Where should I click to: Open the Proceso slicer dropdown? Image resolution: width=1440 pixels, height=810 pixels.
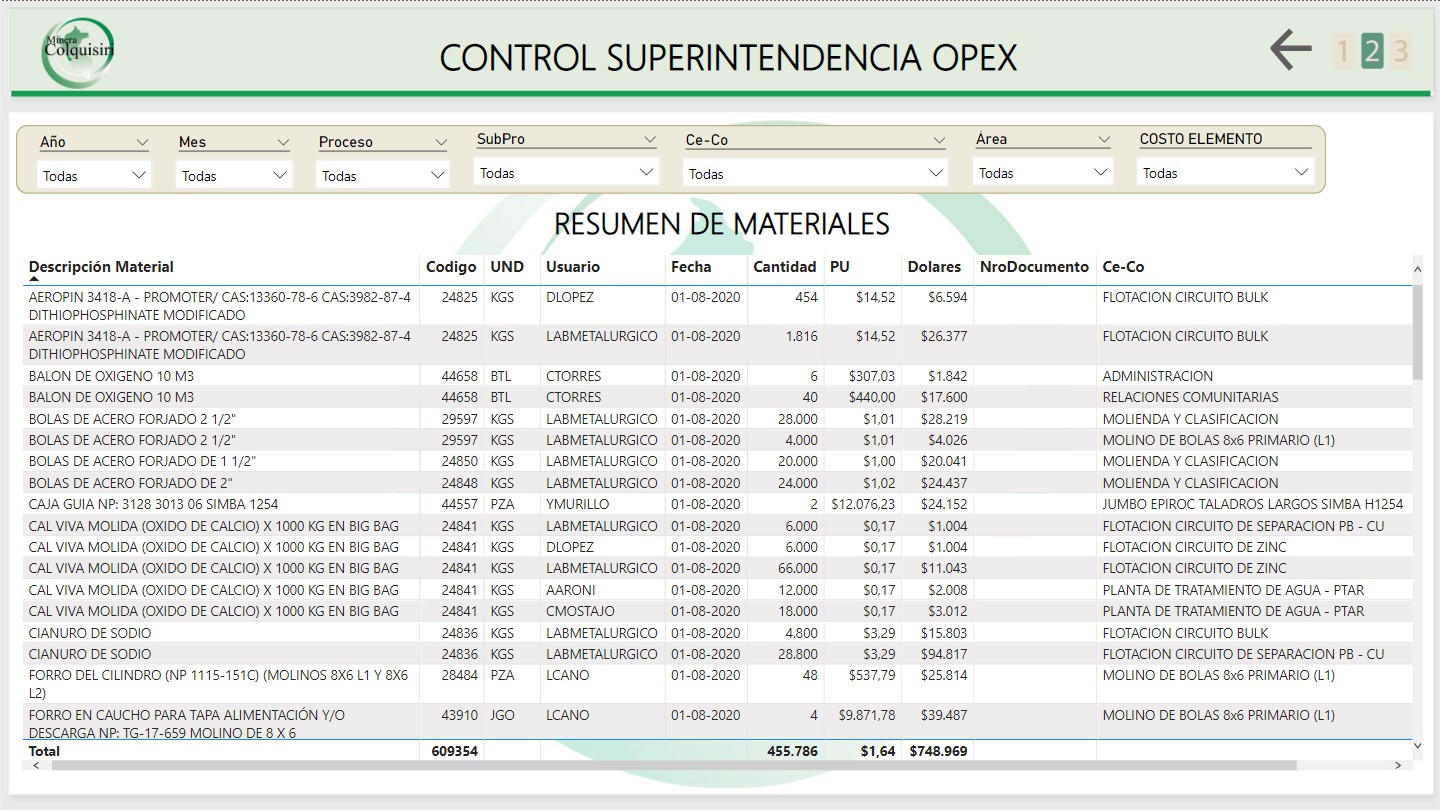[382, 175]
